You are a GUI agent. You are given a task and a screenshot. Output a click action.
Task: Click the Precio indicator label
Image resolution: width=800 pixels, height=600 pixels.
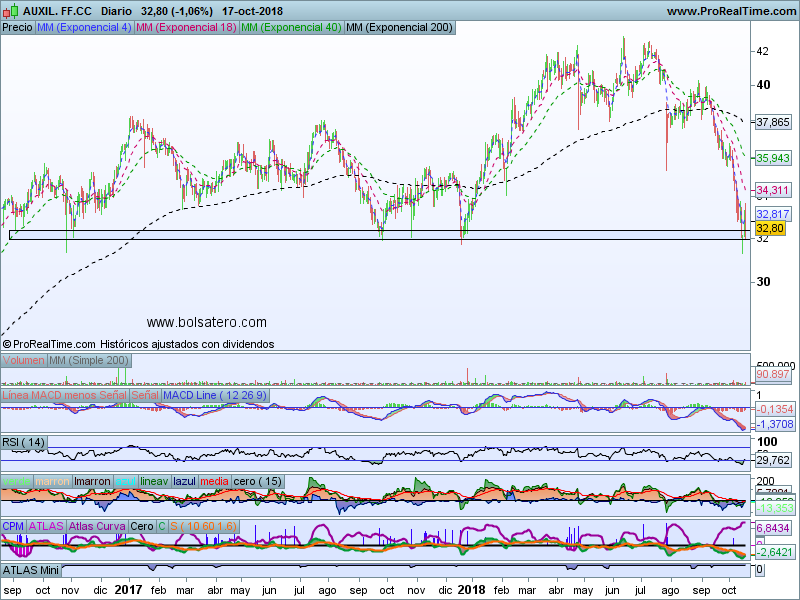[17, 28]
